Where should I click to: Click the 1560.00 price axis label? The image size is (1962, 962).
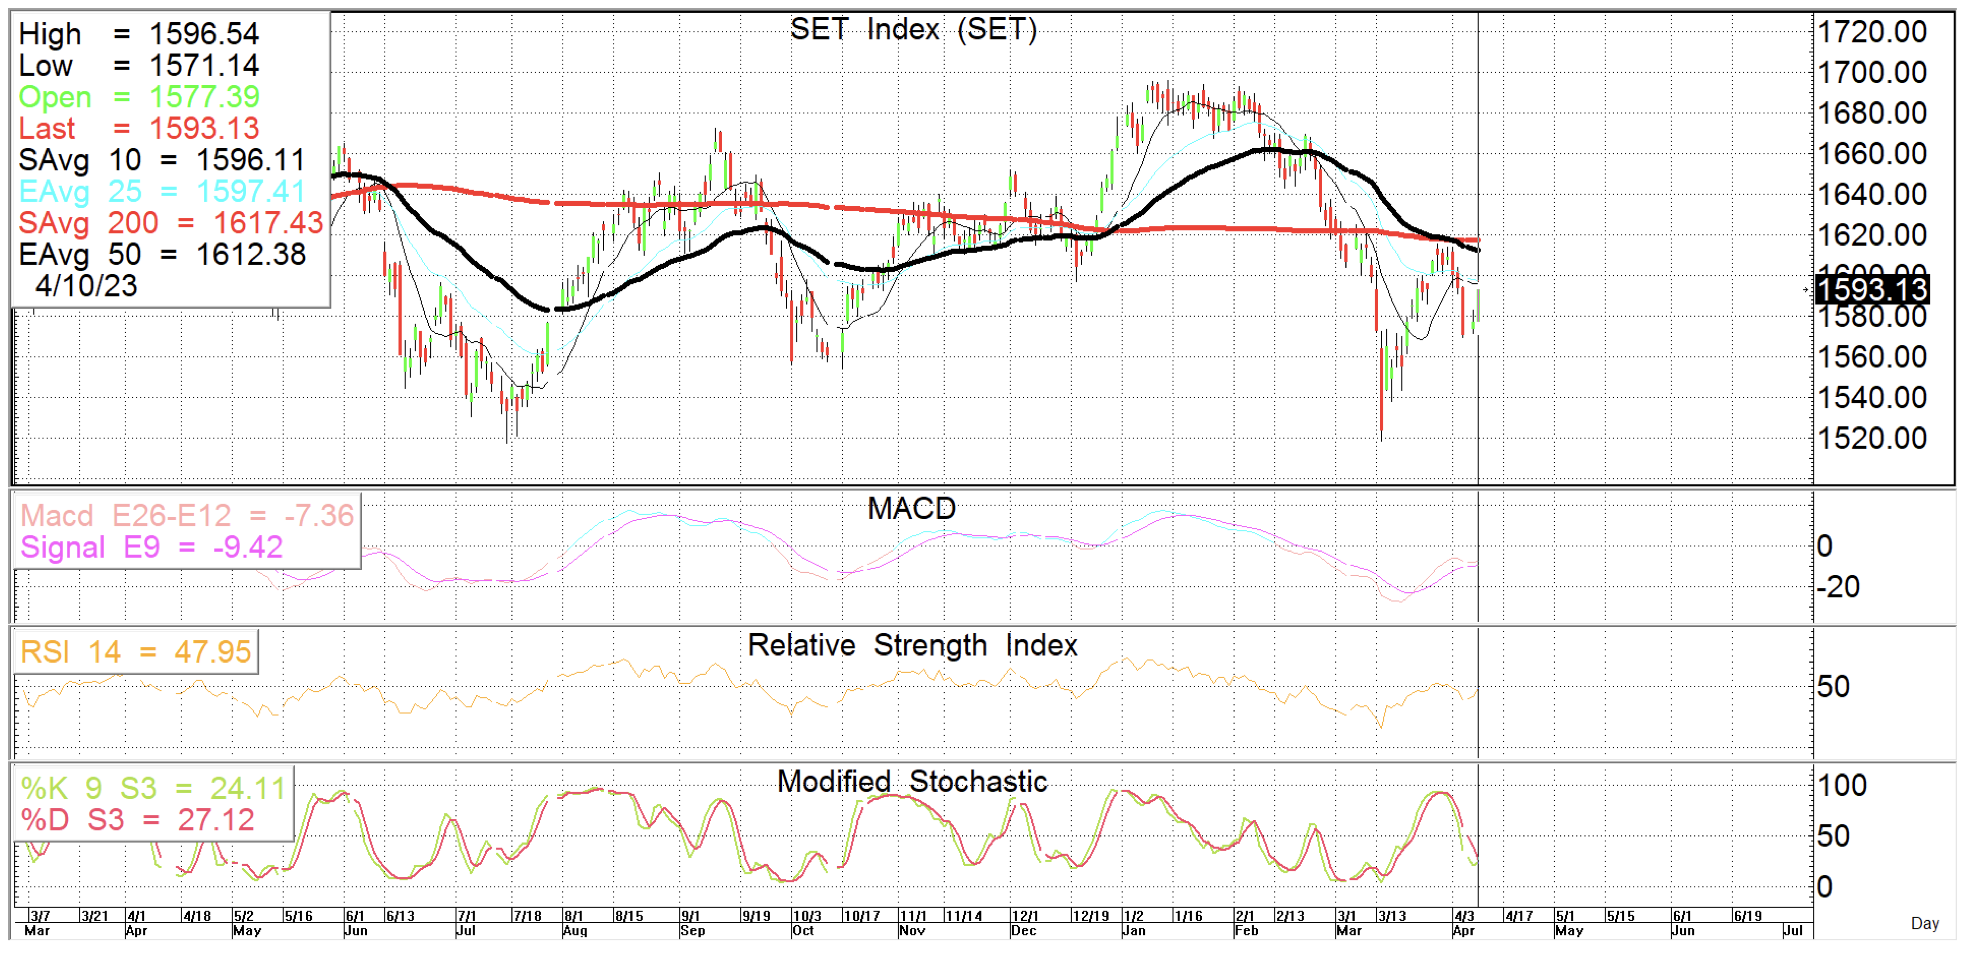(x=1872, y=357)
